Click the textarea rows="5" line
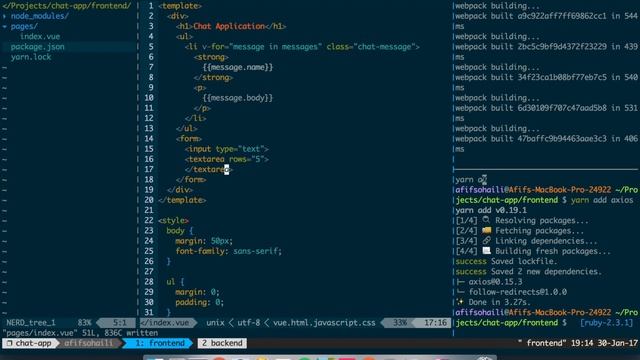Image resolution: width=640 pixels, height=360 pixels. tap(227, 159)
